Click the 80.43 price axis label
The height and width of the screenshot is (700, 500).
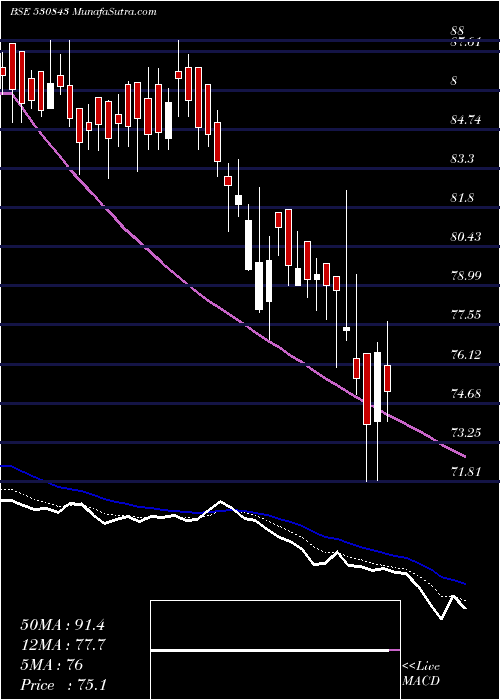466,237
